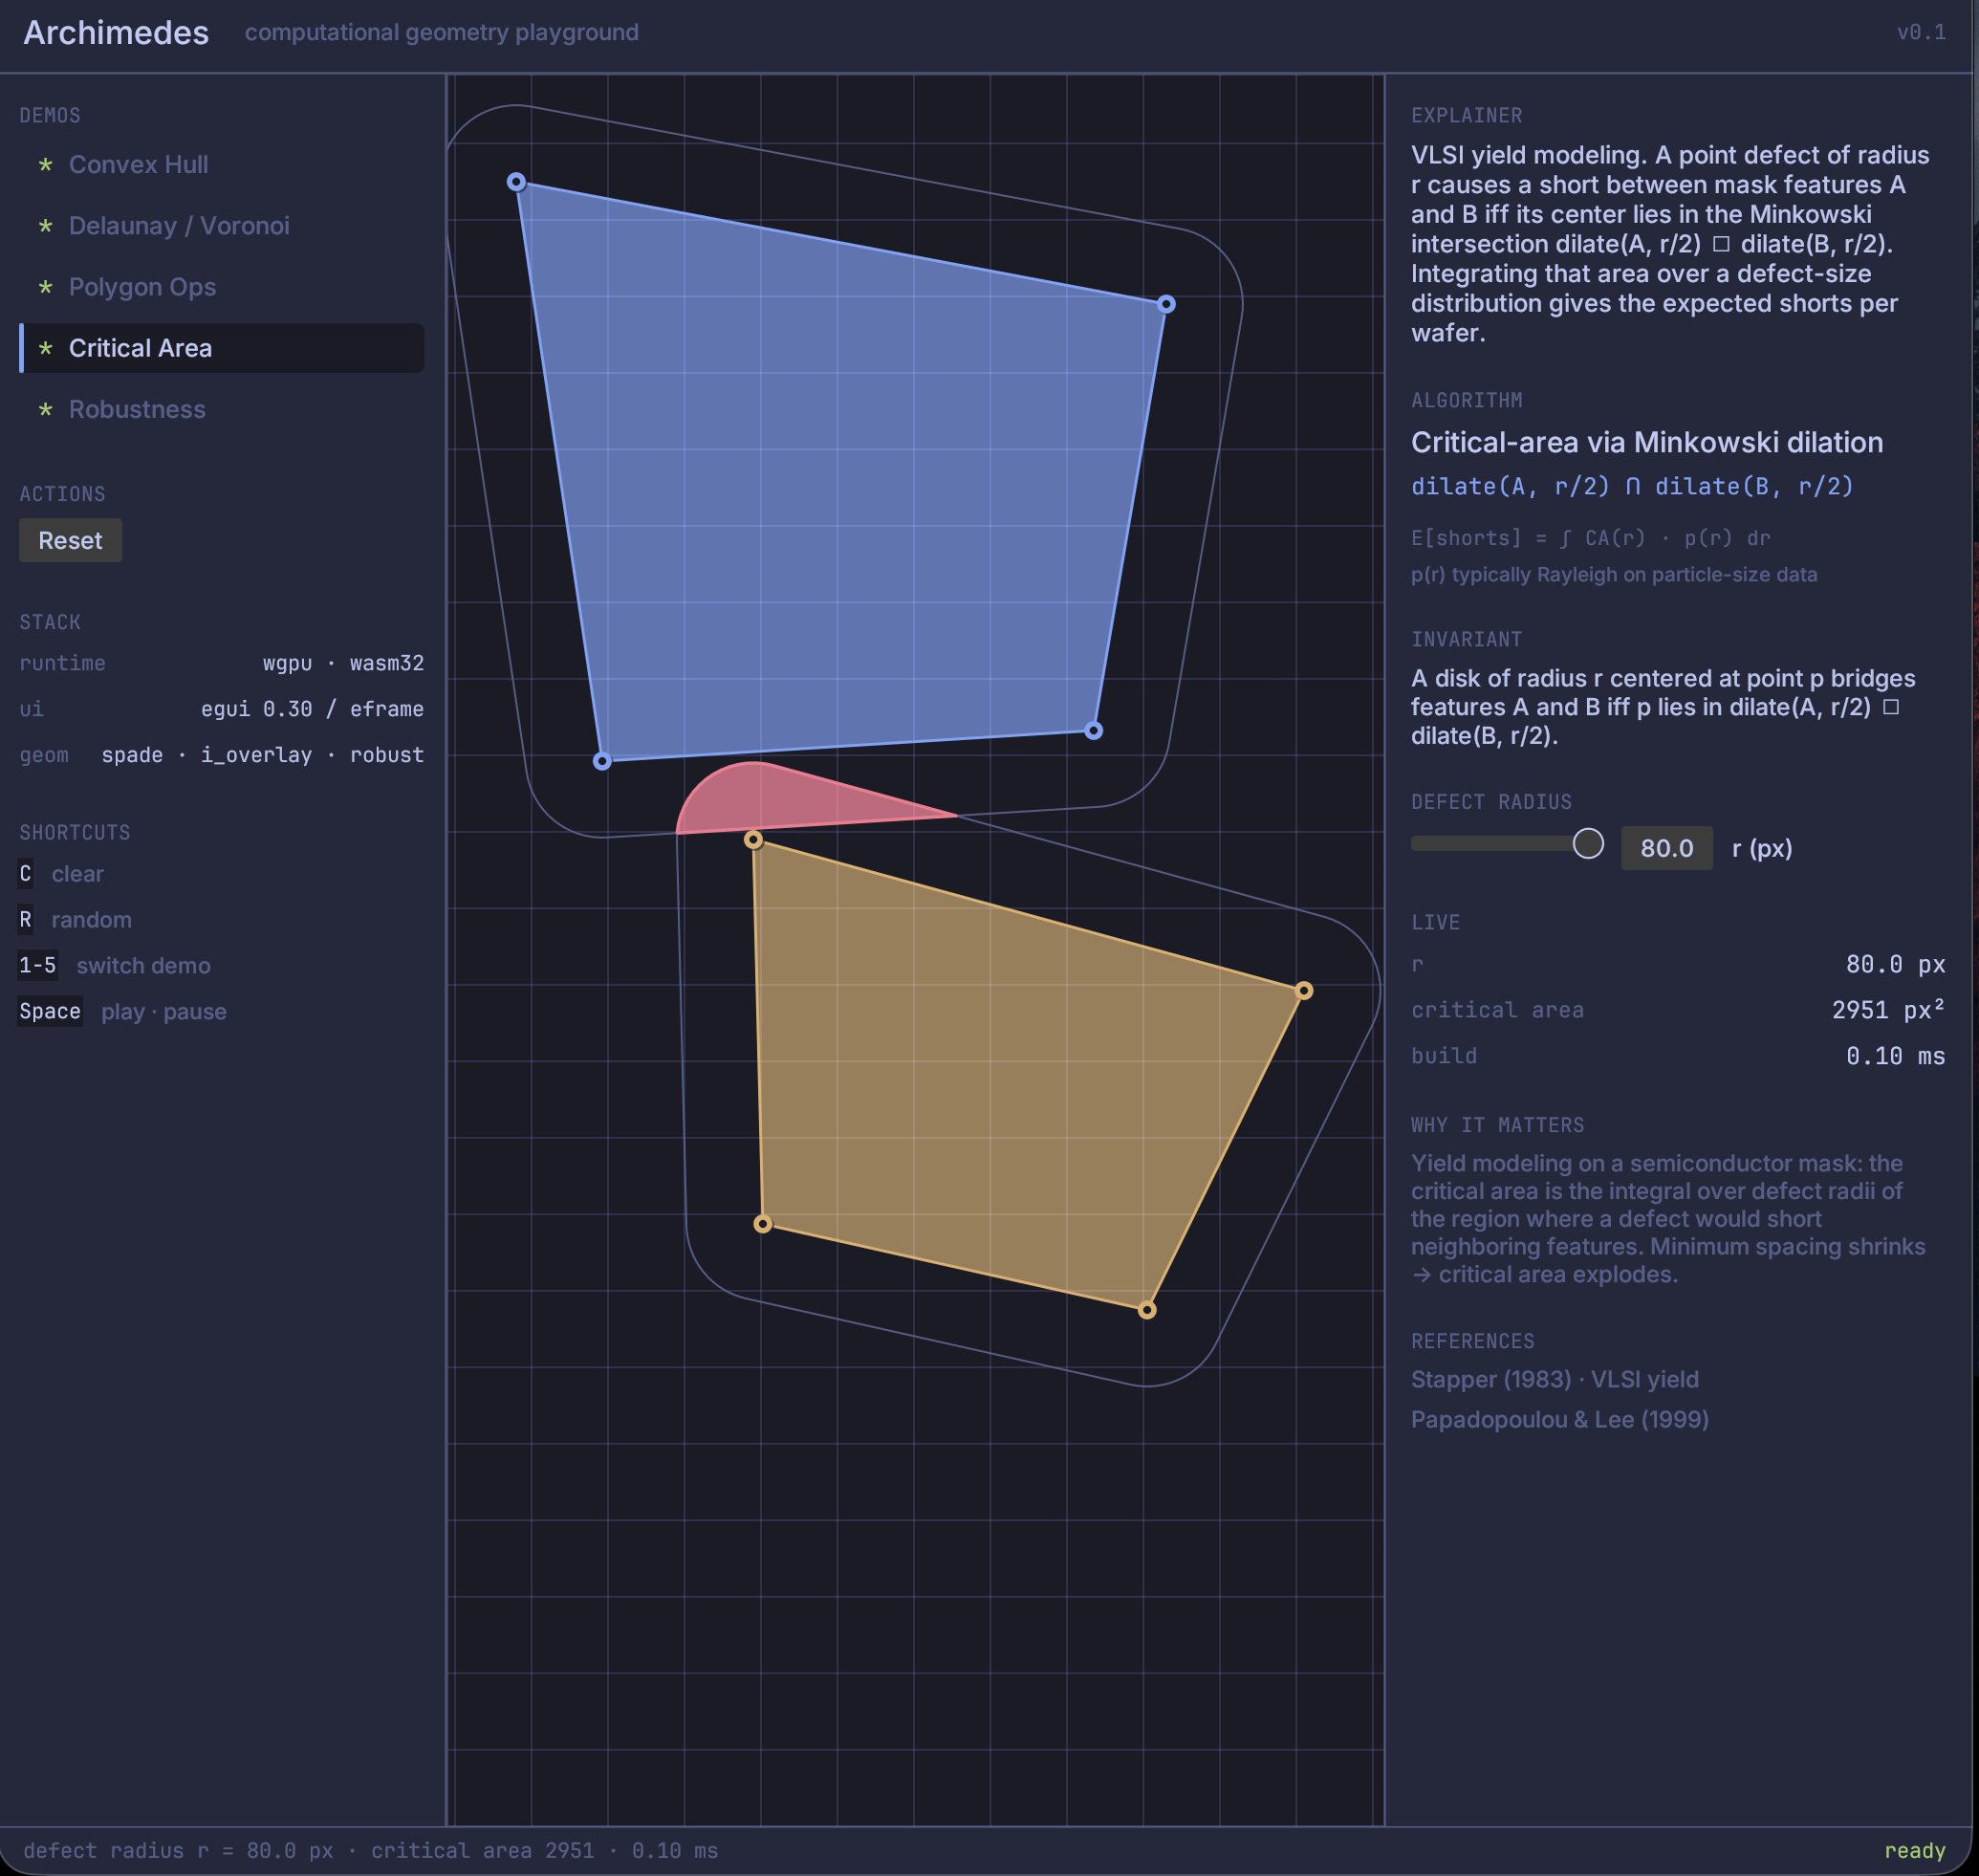Select blue polygon top-left vertex handle
1979x1876 pixels.
pos(516,182)
